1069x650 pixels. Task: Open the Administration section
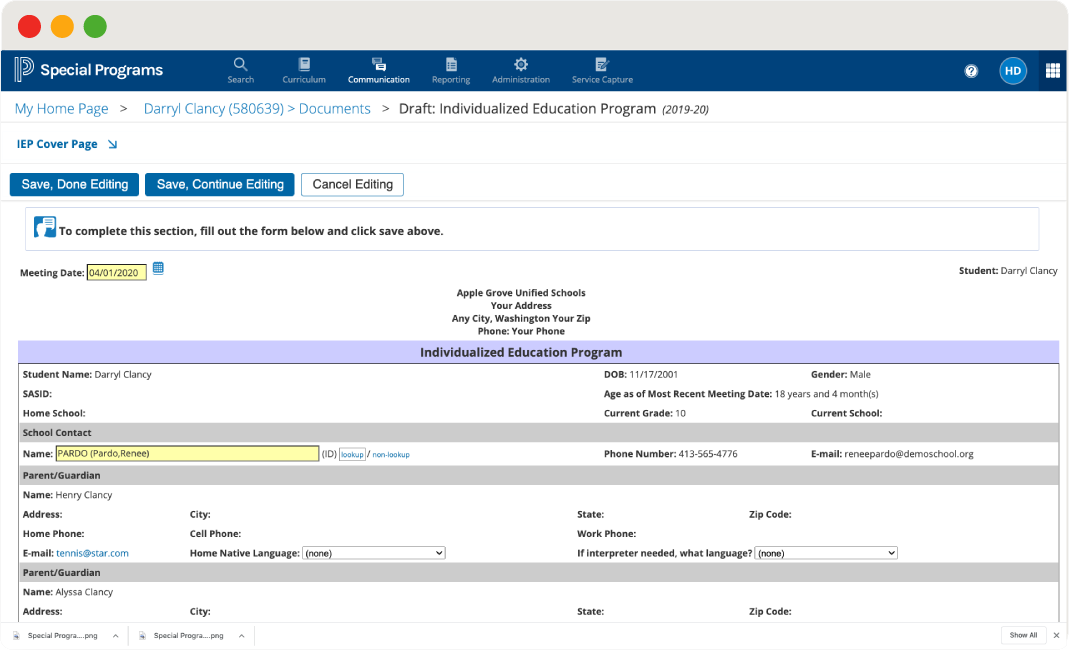[x=520, y=69]
